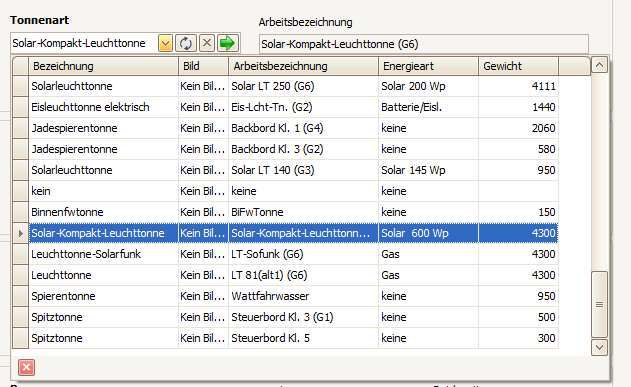631x387 pixels.
Task: Sort by Energieart column header
Action: coord(429,66)
